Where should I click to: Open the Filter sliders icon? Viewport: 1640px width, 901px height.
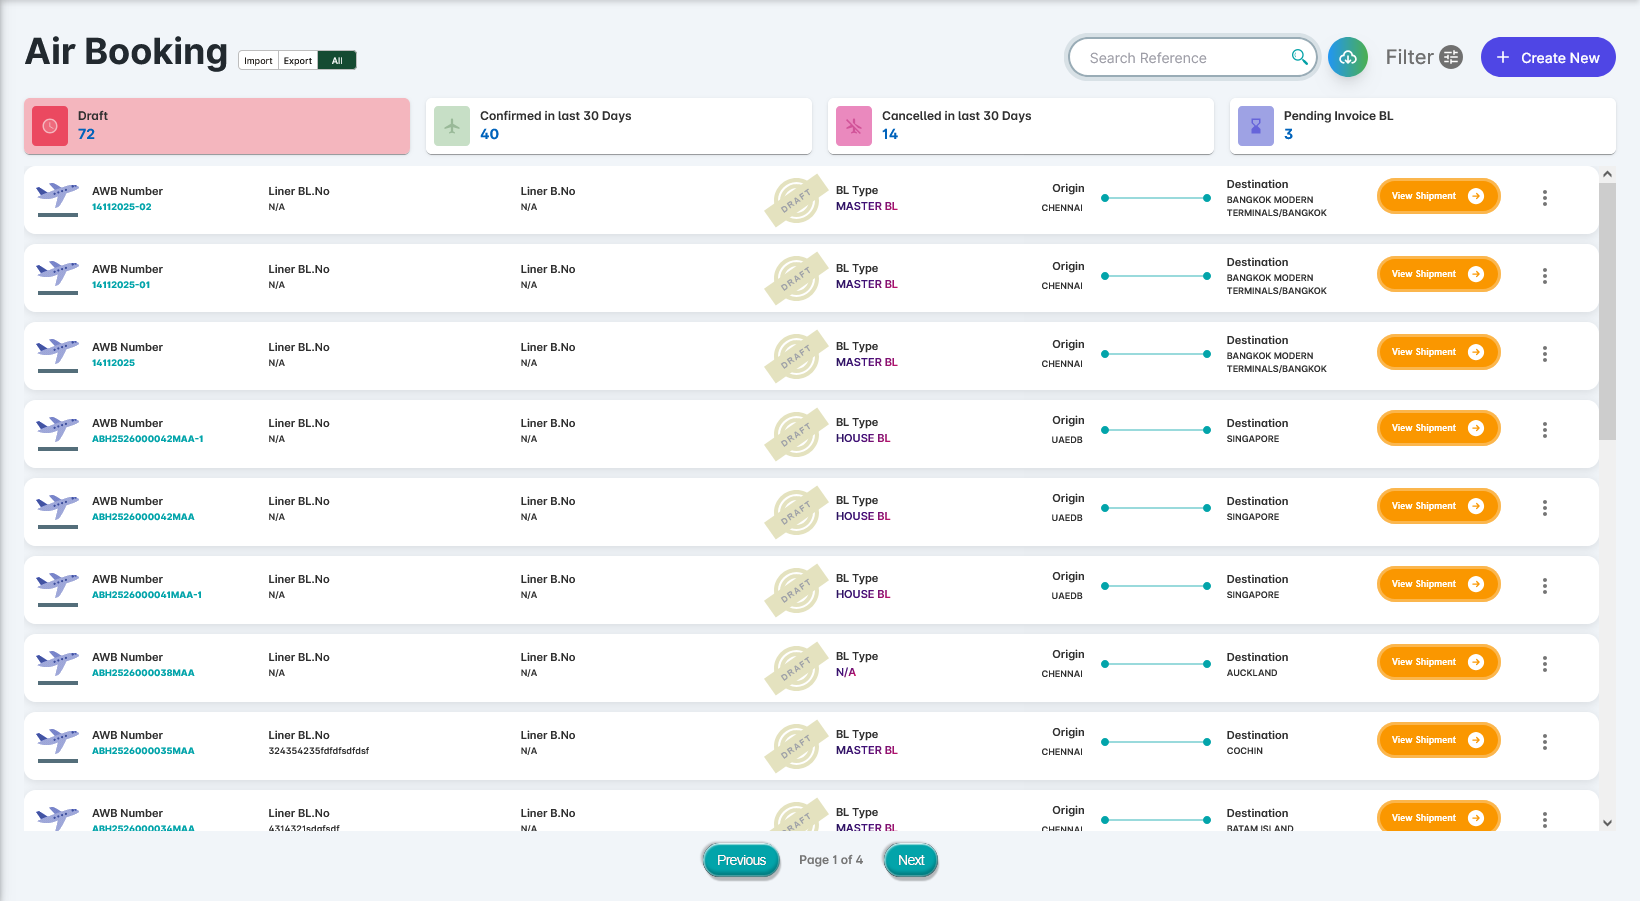tap(1451, 58)
